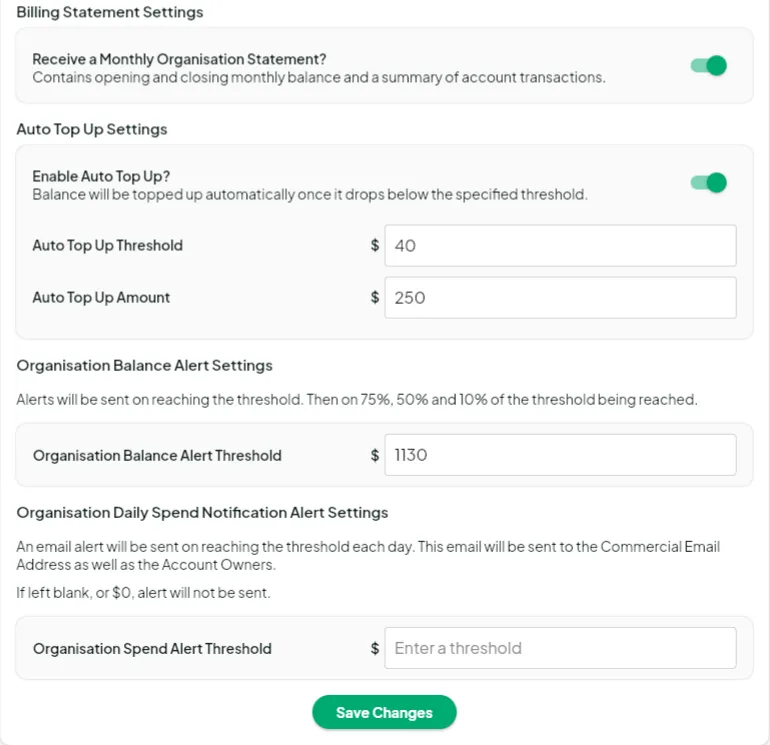Image resolution: width=770 pixels, height=745 pixels.
Task: Click the Organisation Balance Alert Settings heading
Action: 145,366
